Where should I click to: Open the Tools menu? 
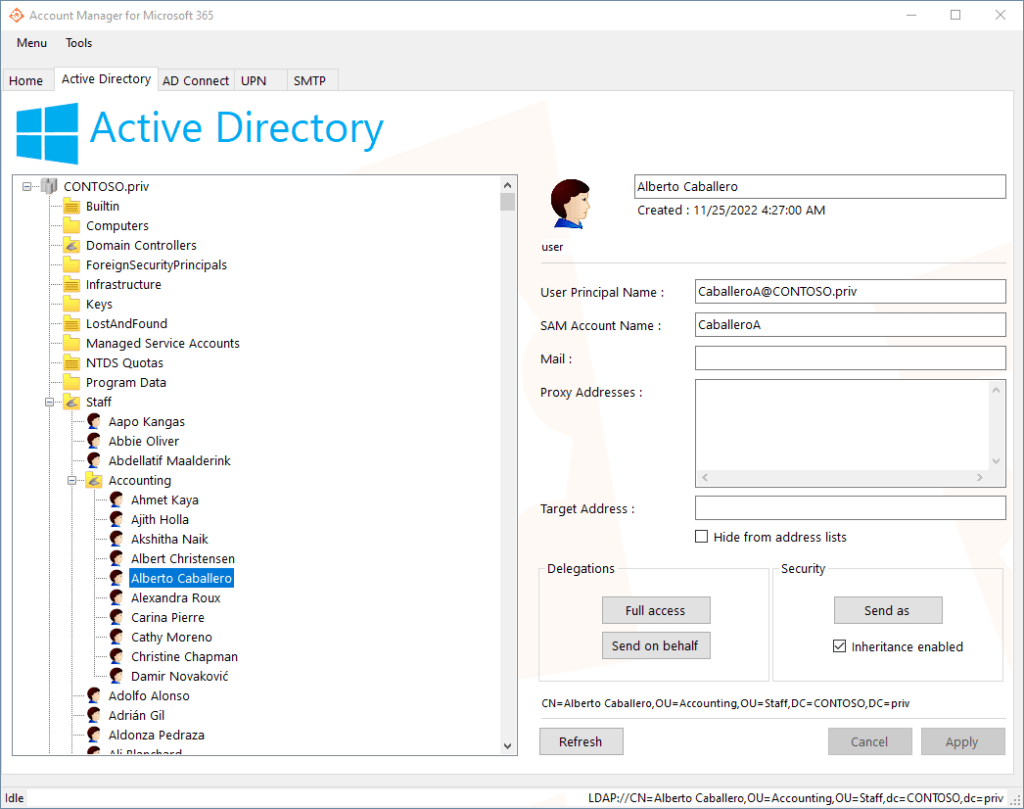[x=78, y=43]
